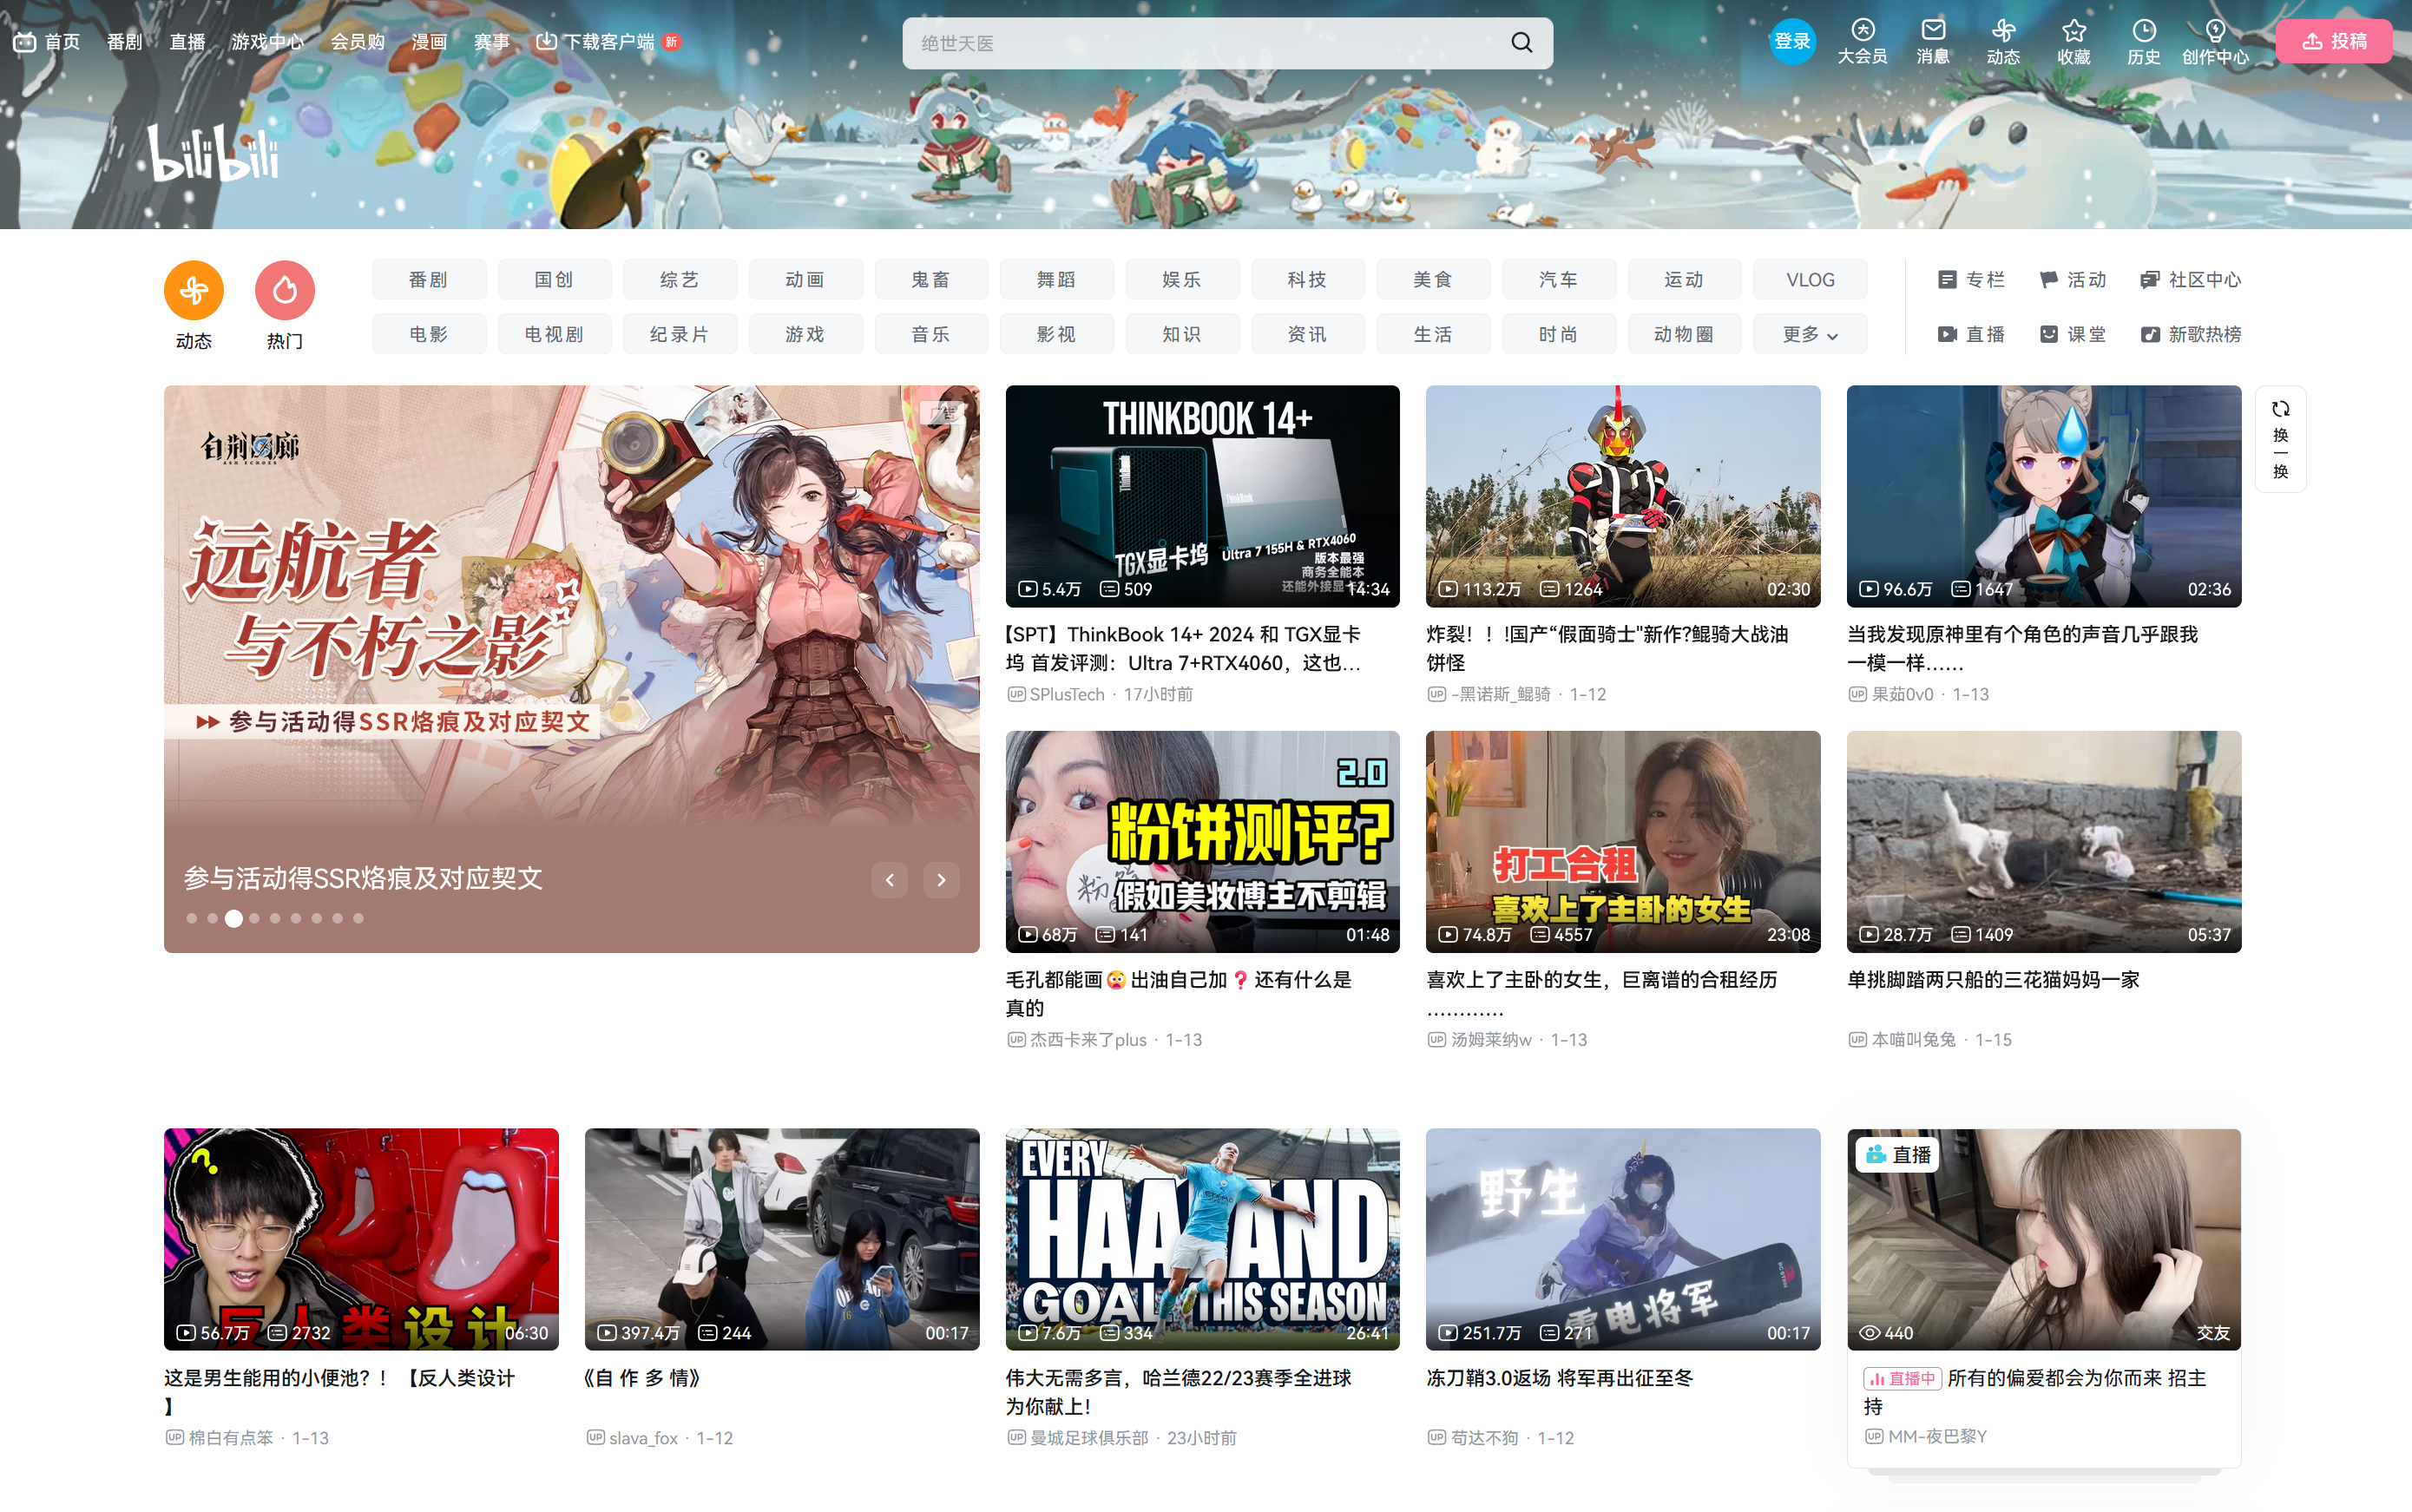Image resolution: width=2412 pixels, height=1512 pixels.
Task: Select the last carousel dot
Action: pos(358,918)
